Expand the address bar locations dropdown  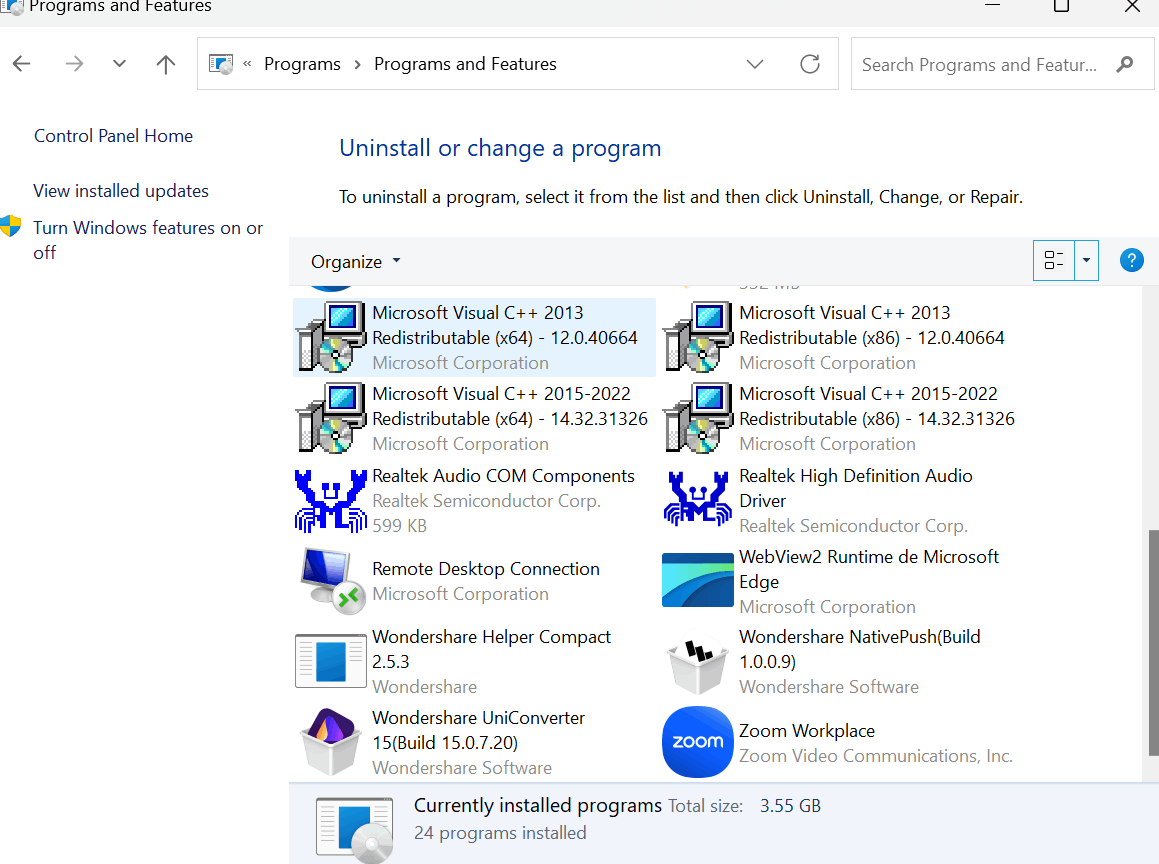(755, 63)
